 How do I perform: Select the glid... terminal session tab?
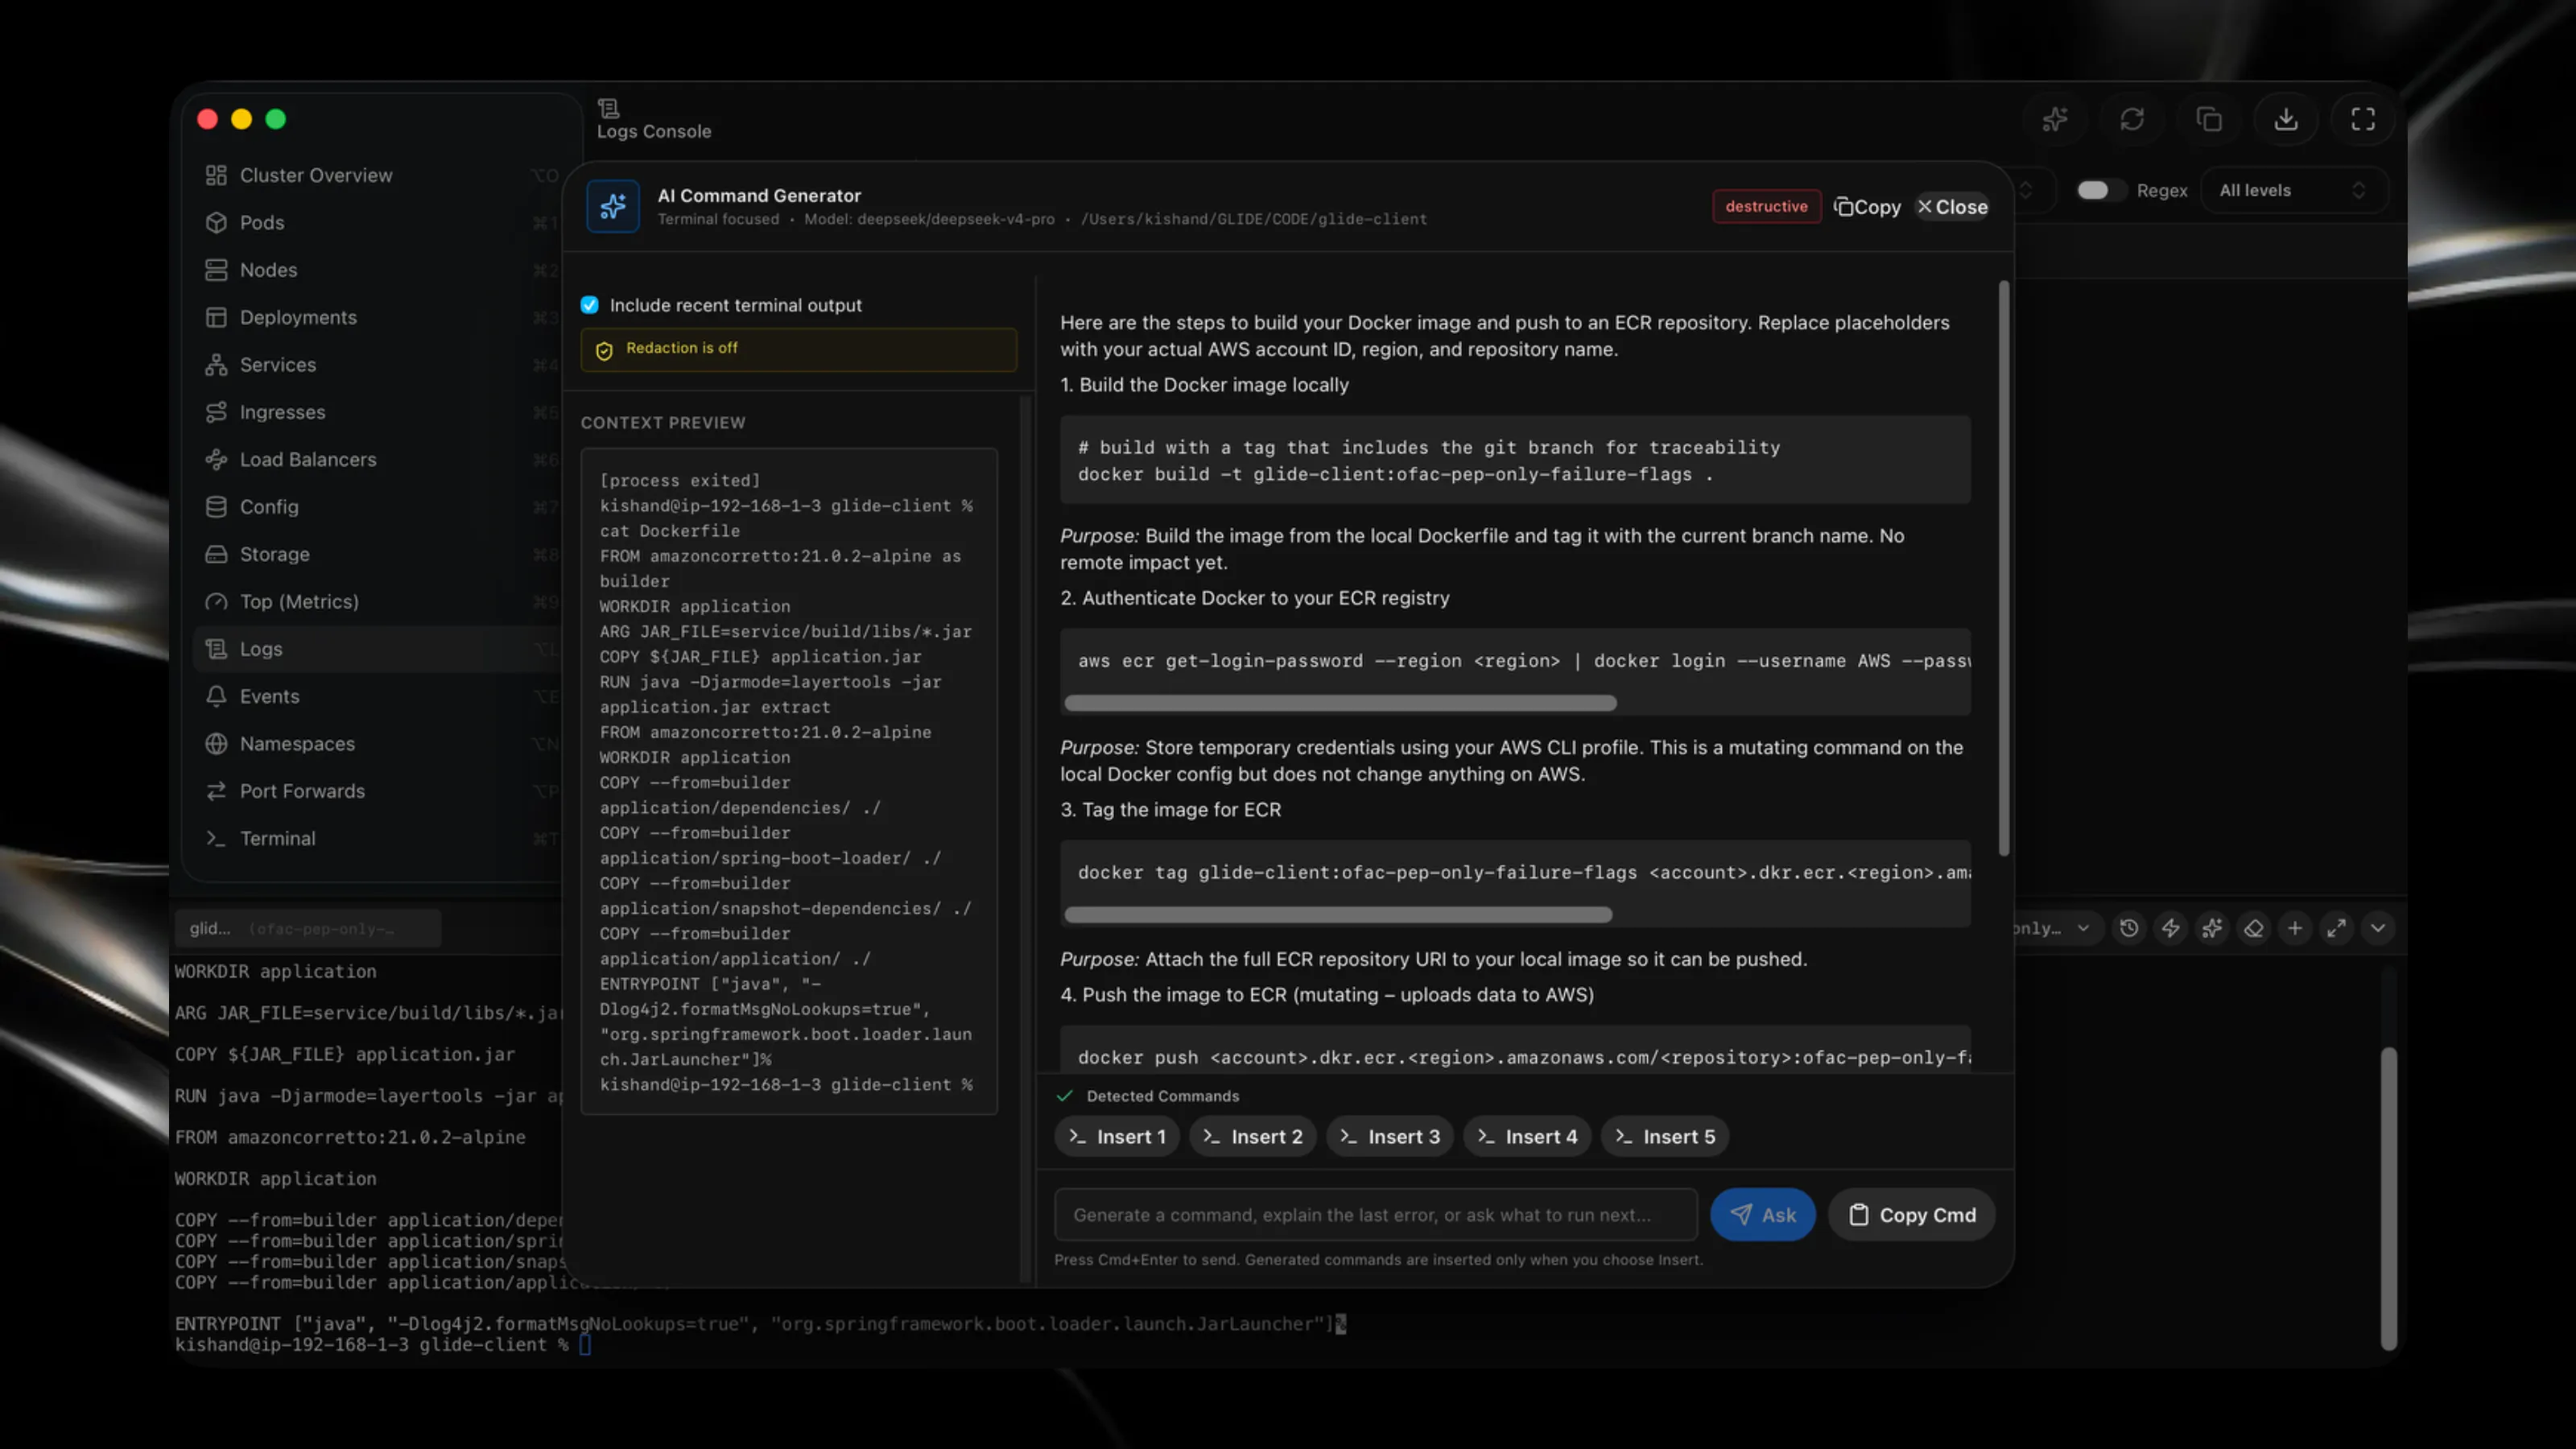coord(308,928)
